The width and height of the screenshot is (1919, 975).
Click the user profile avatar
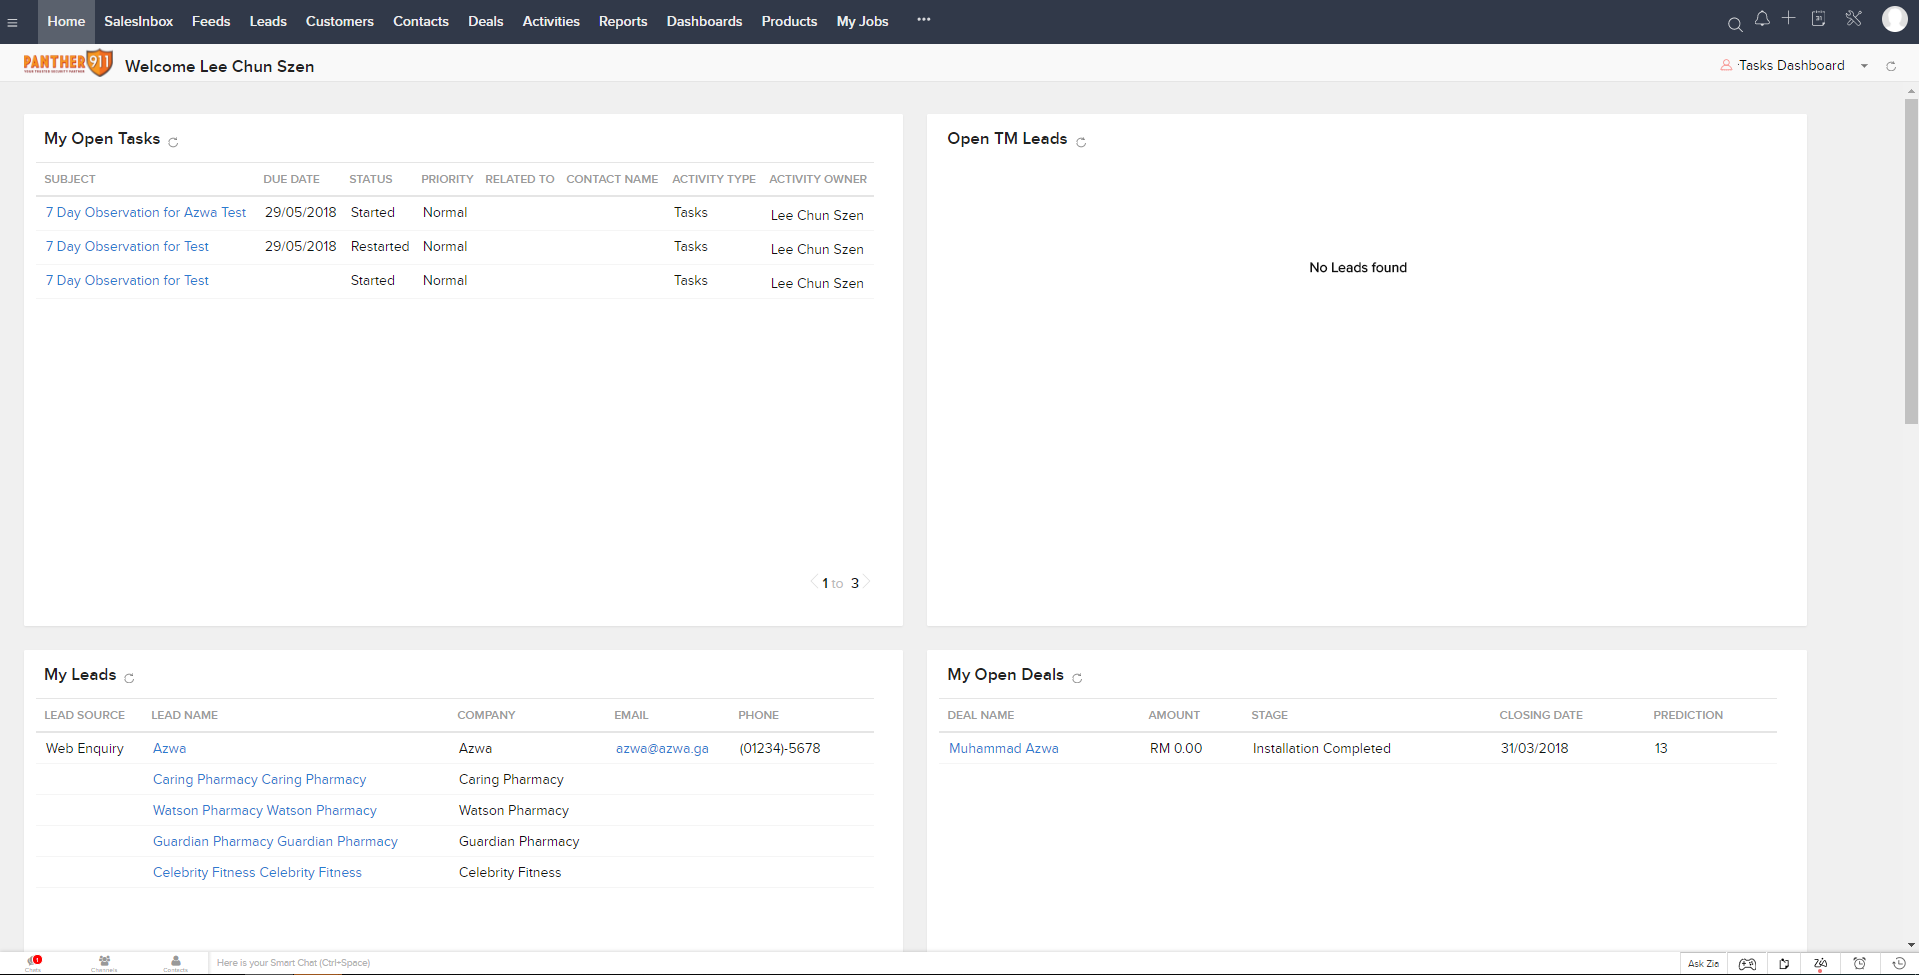tap(1894, 19)
